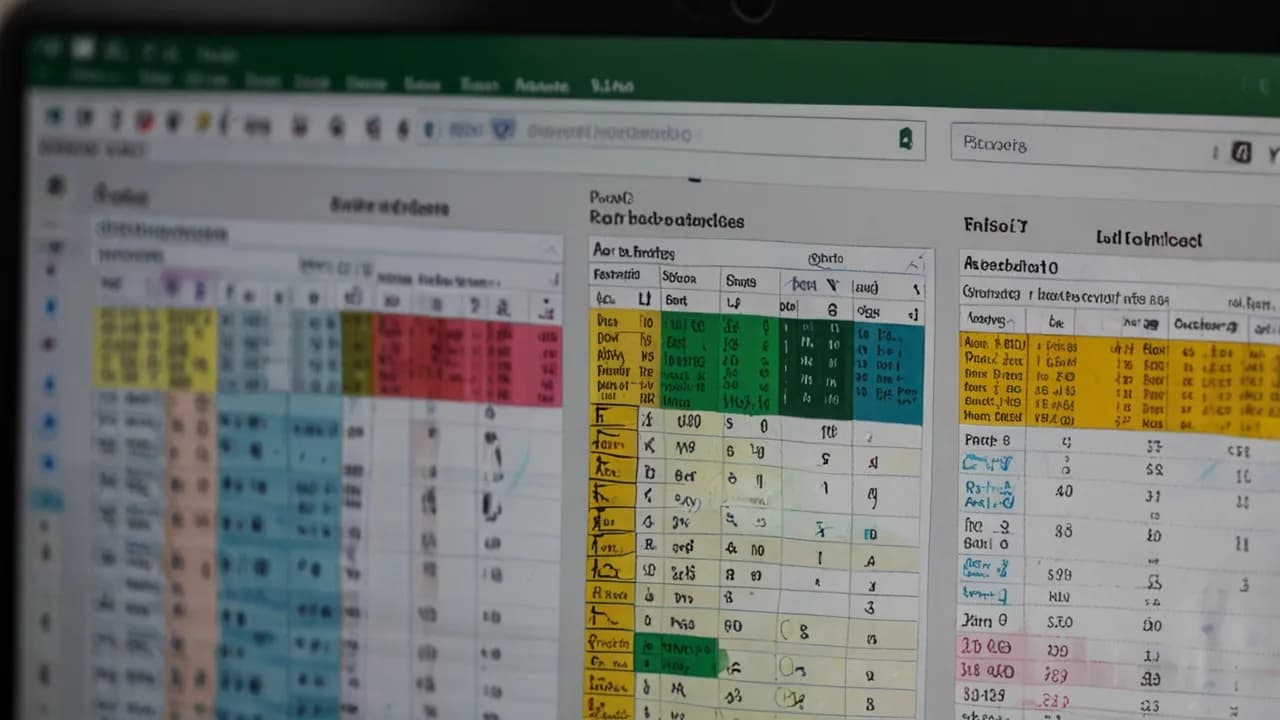Open the second-to-last tab in the green ribbon
The height and width of the screenshot is (720, 1280).
click(541, 86)
